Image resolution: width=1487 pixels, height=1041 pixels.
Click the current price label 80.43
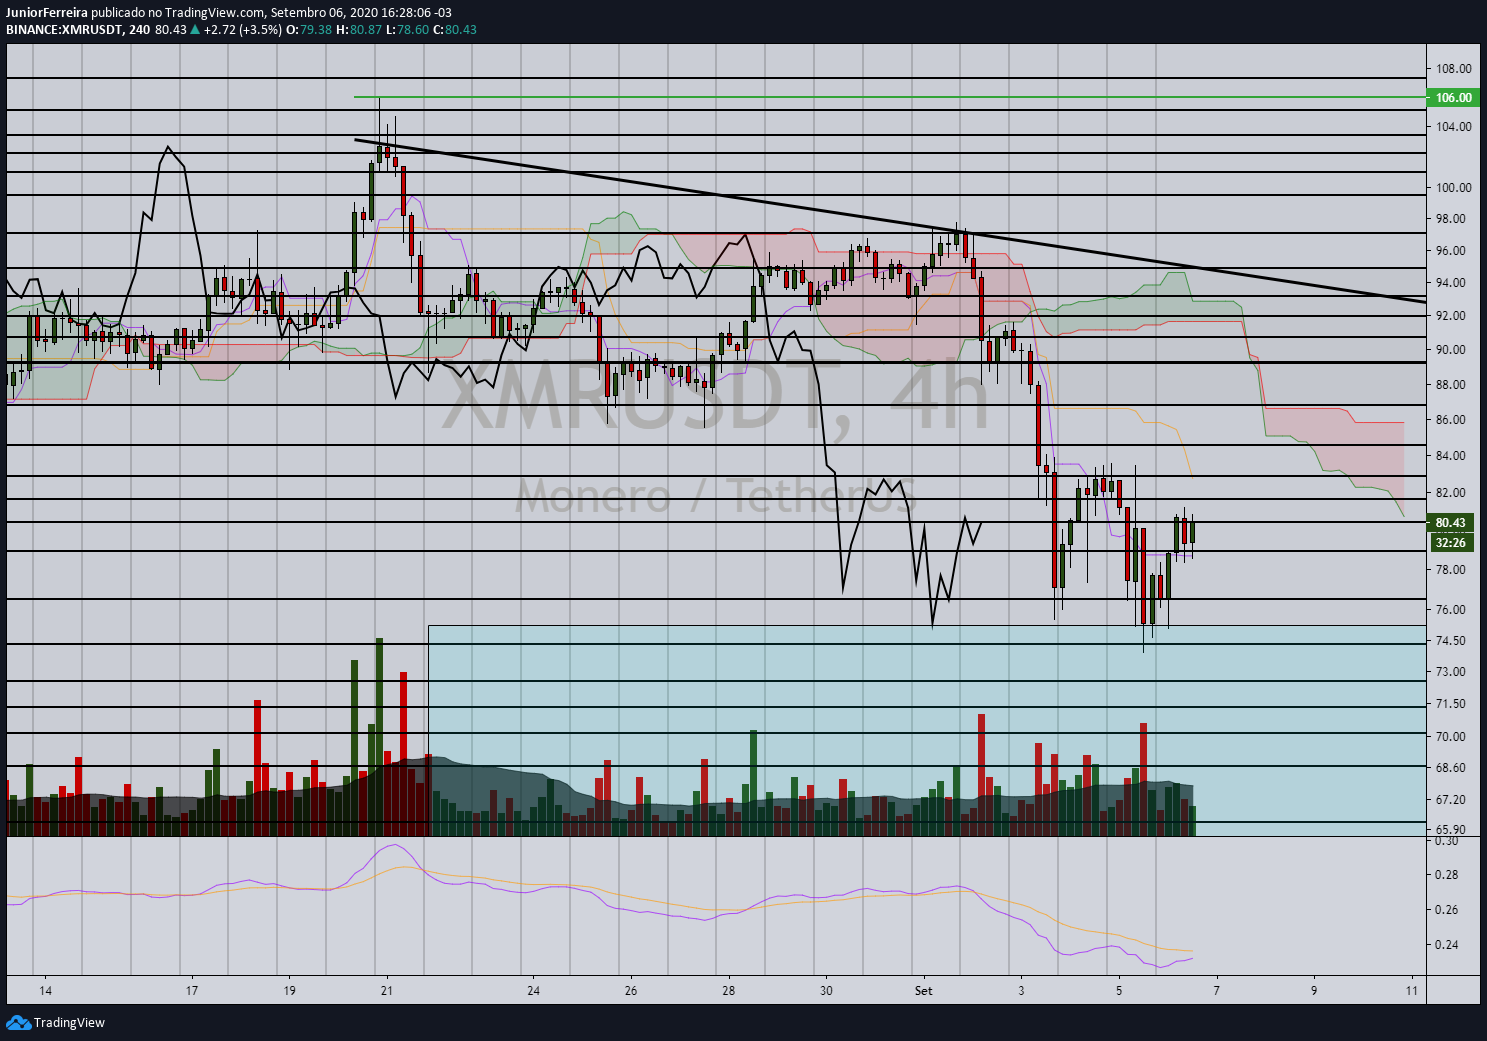pyautogui.click(x=1450, y=523)
